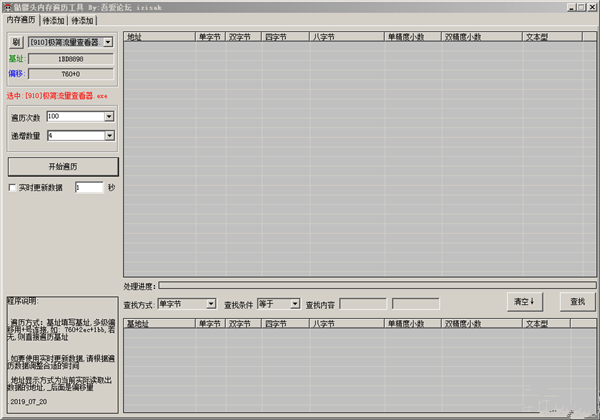Click the 刷 refresh button

click(x=16, y=42)
